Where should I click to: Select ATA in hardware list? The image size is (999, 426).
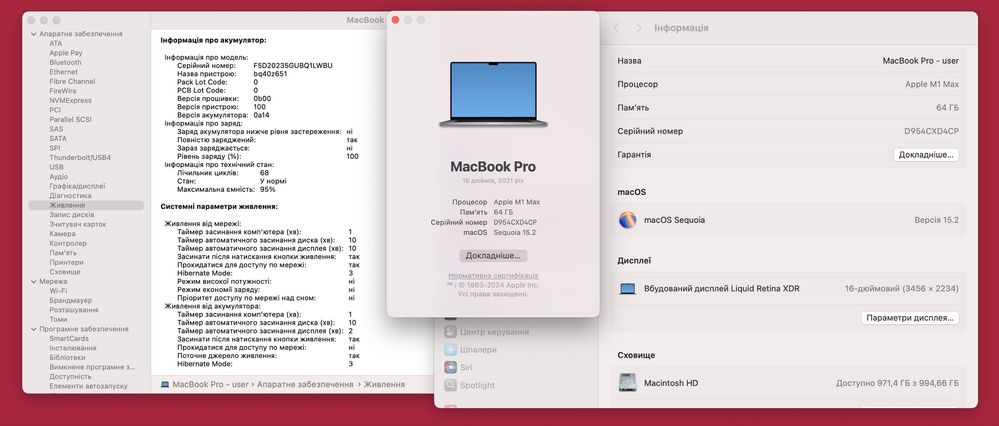point(56,43)
